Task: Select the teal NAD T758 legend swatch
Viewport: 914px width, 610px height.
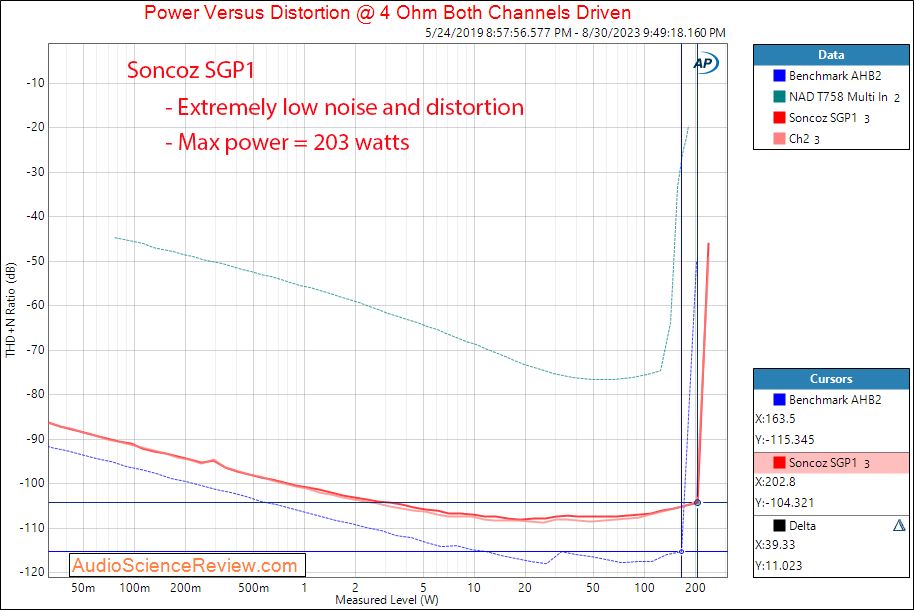Action: click(x=779, y=97)
